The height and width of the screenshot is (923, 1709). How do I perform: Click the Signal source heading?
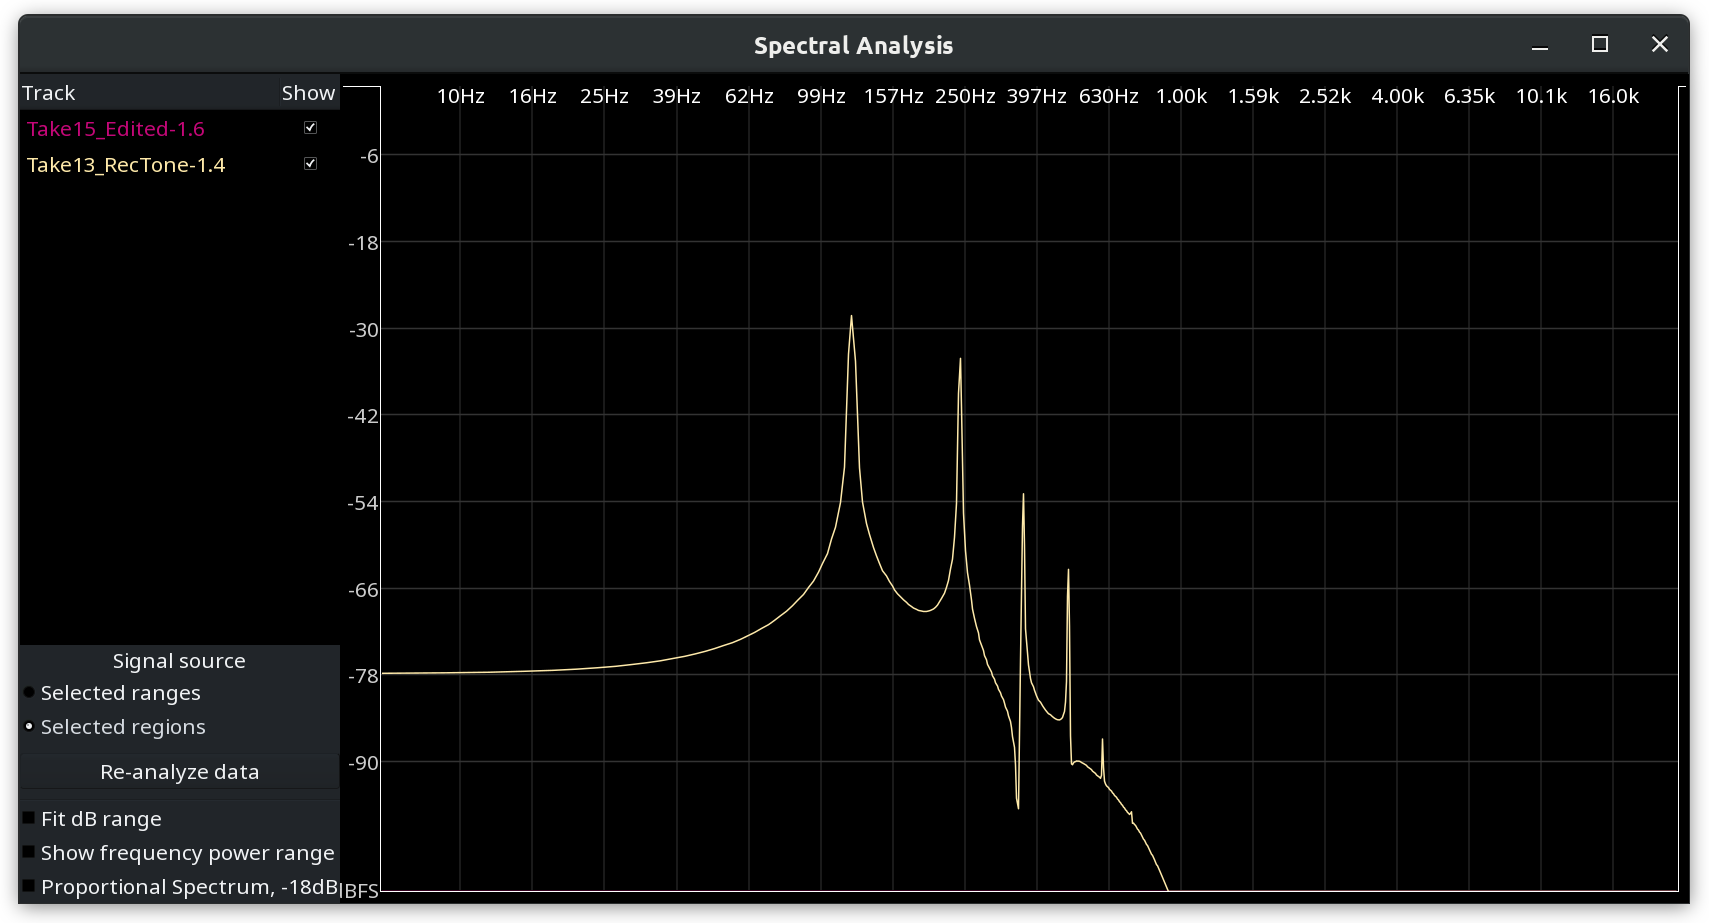coord(179,661)
